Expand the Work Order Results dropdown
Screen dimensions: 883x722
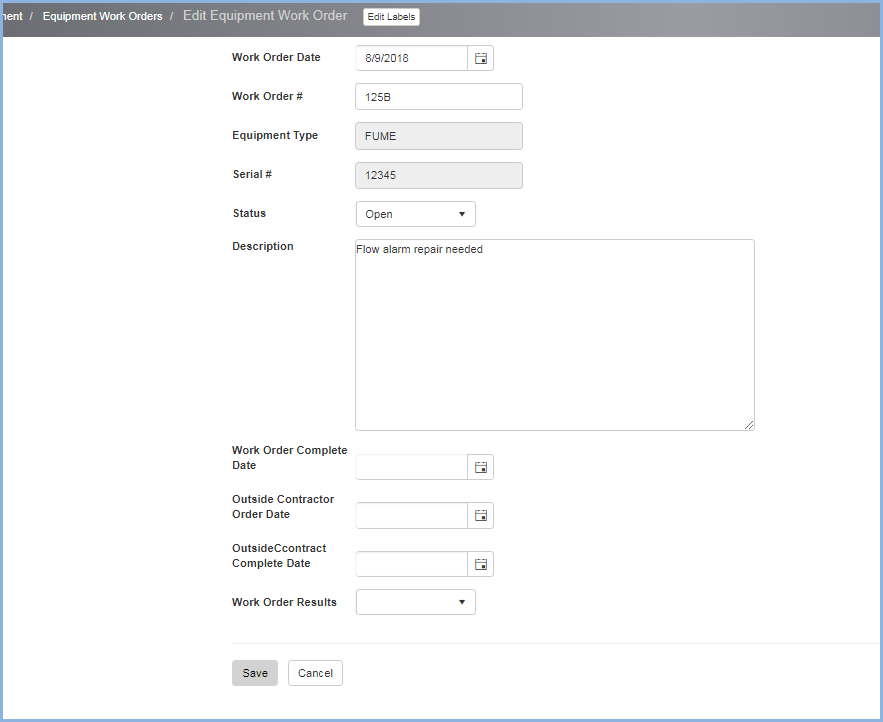[416, 602]
